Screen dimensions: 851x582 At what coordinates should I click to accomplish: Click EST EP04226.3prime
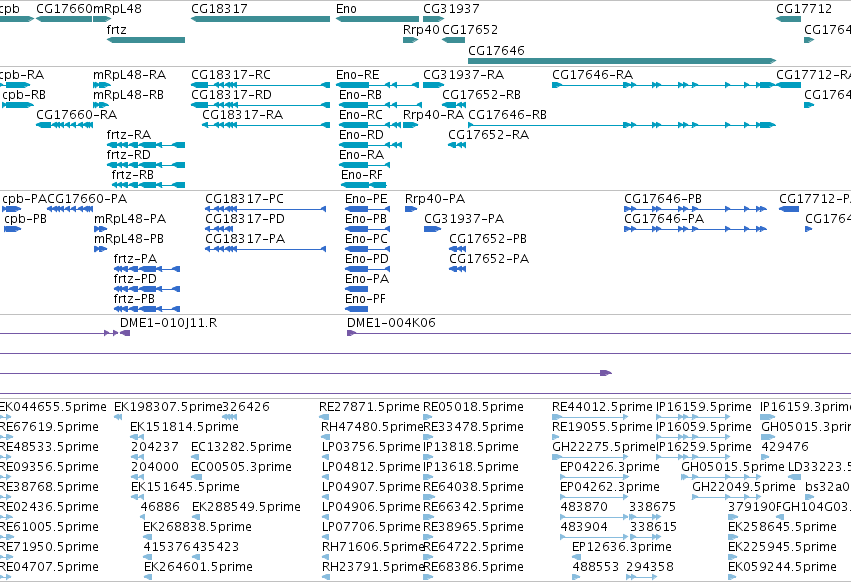point(610,467)
